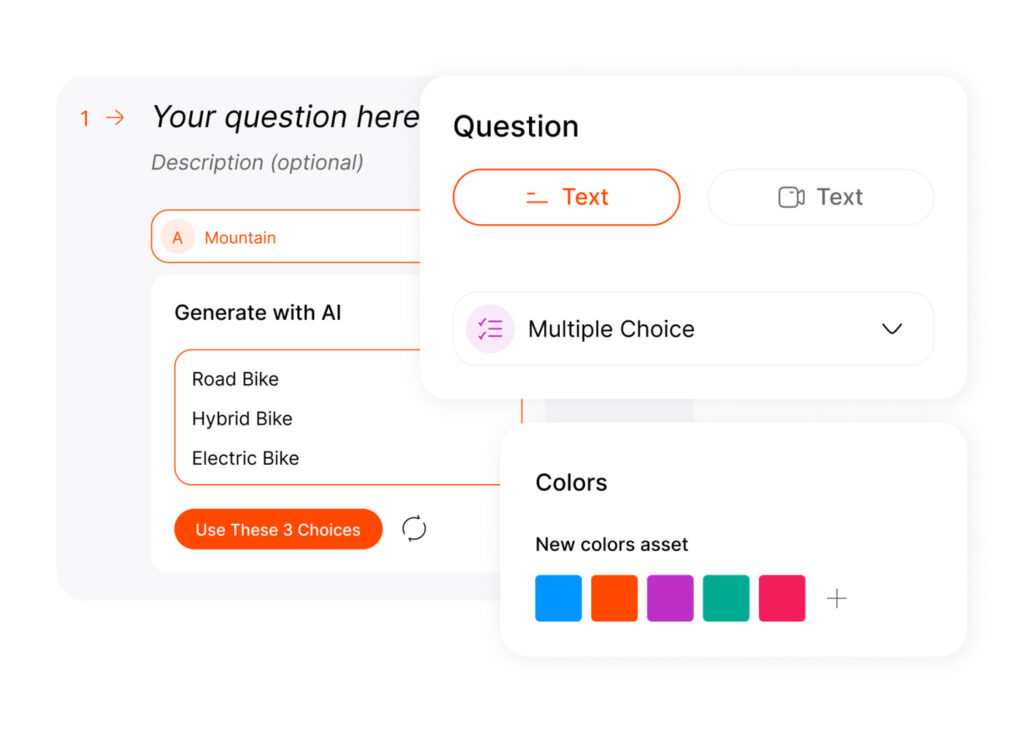Image resolution: width=1024 pixels, height=731 pixels.
Task: Select the Electric Bike choice suggestion
Action: coord(245,458)
